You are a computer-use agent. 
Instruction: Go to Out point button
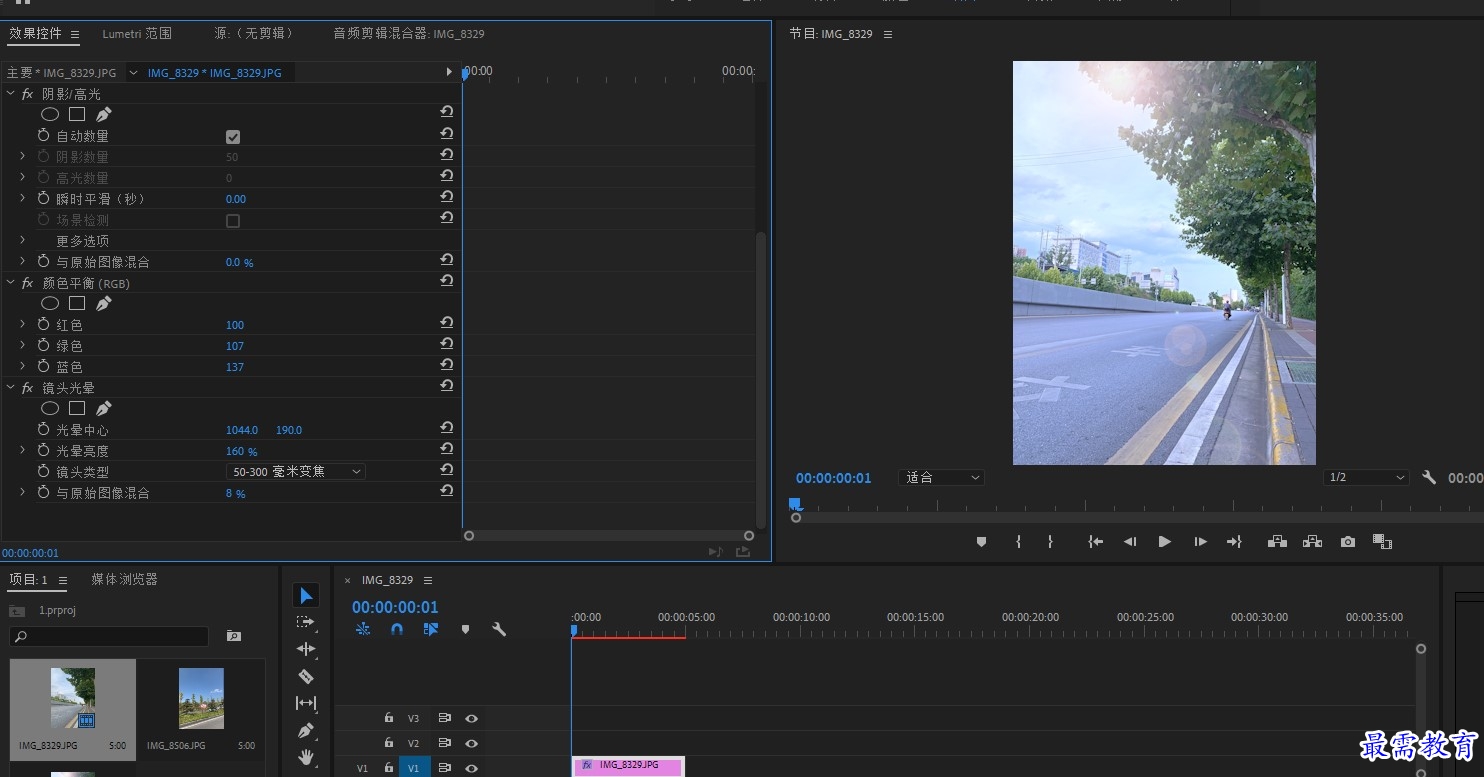1234,542
